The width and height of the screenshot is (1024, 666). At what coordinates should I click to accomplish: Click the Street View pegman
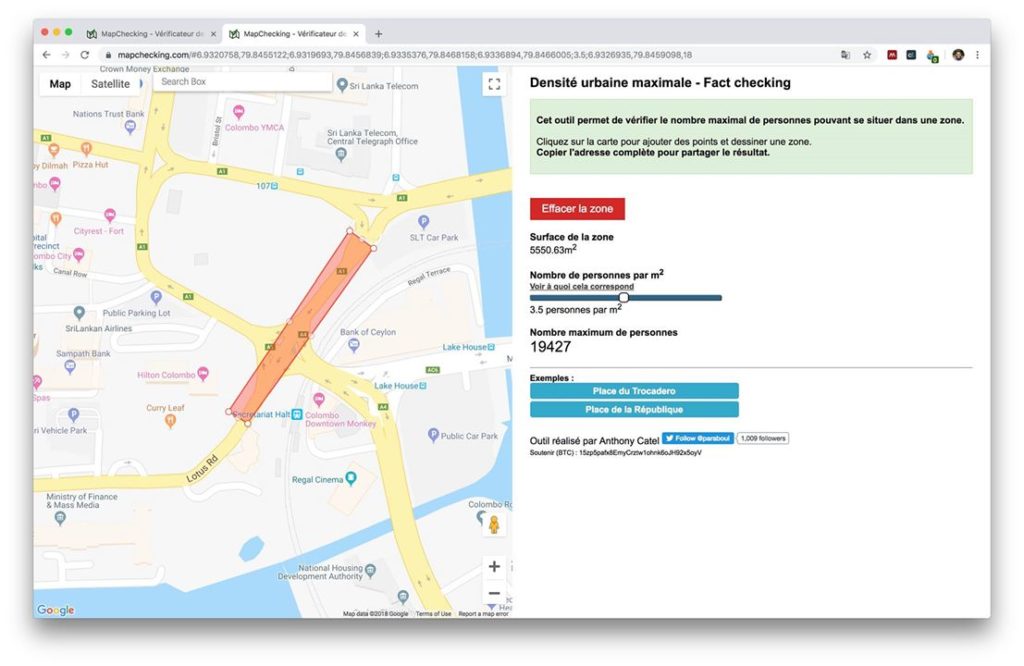494,524
